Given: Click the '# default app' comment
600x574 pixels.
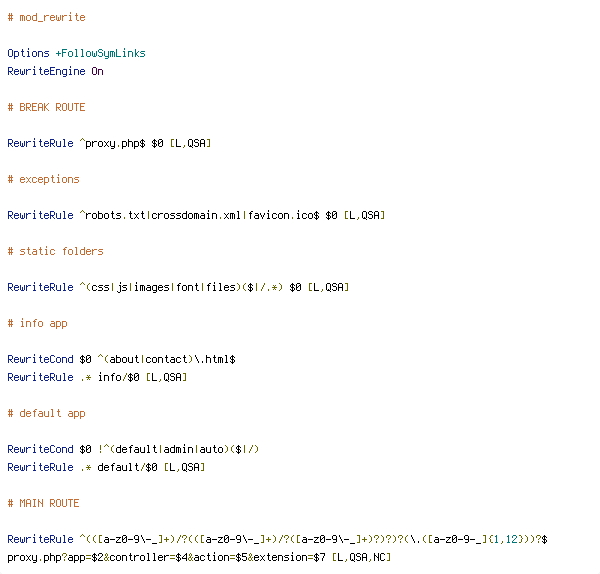Looking at the screenshot, I should click(46, 414).
